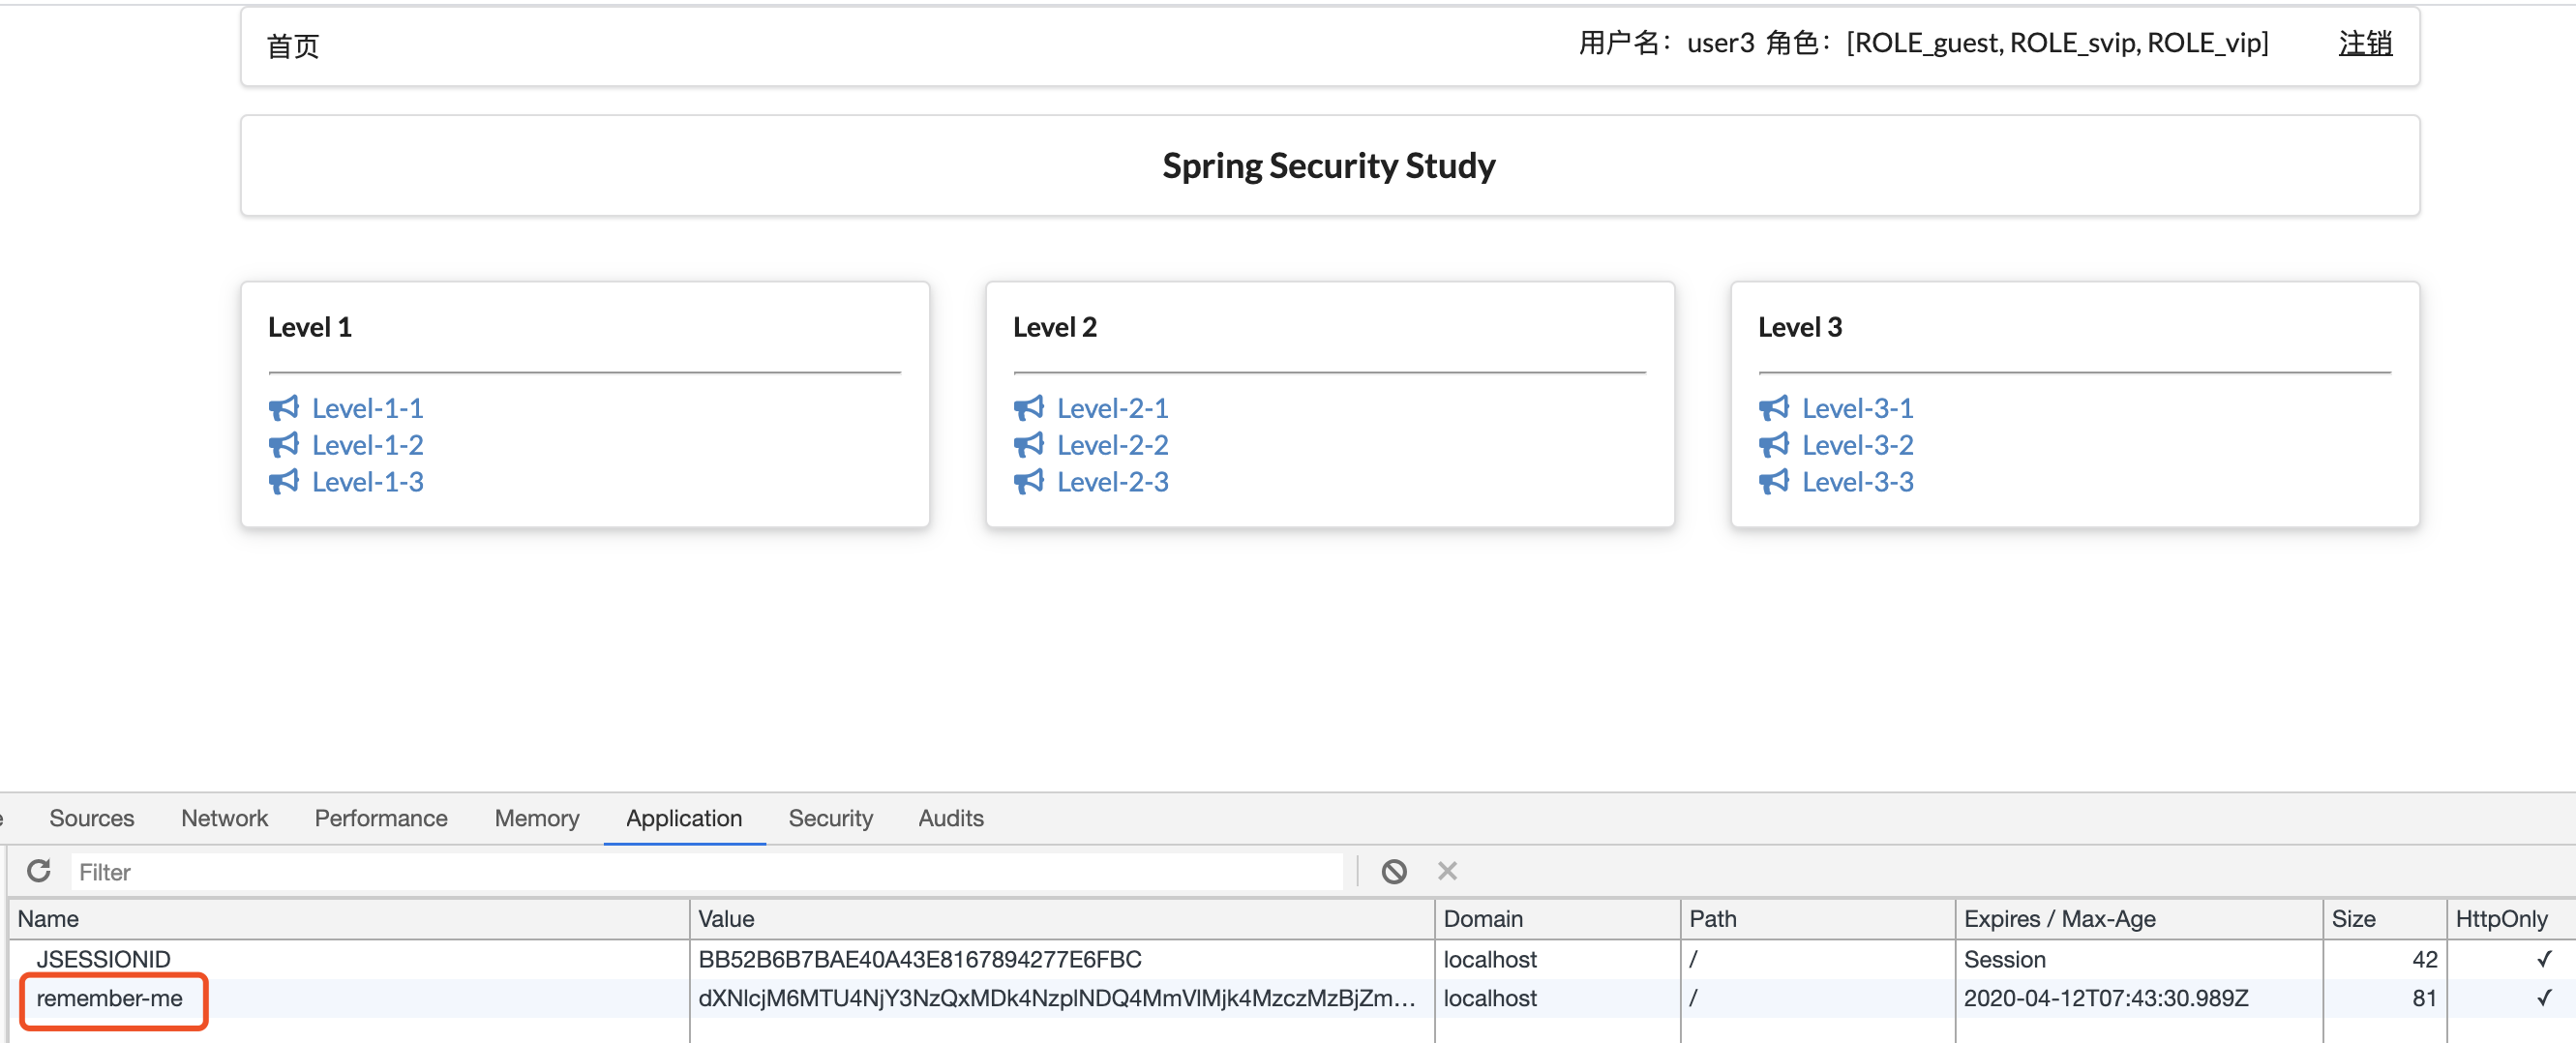Click the Spring Security Study heading
Screen dimensions: 2576x1043
[x=1328, y=166]
